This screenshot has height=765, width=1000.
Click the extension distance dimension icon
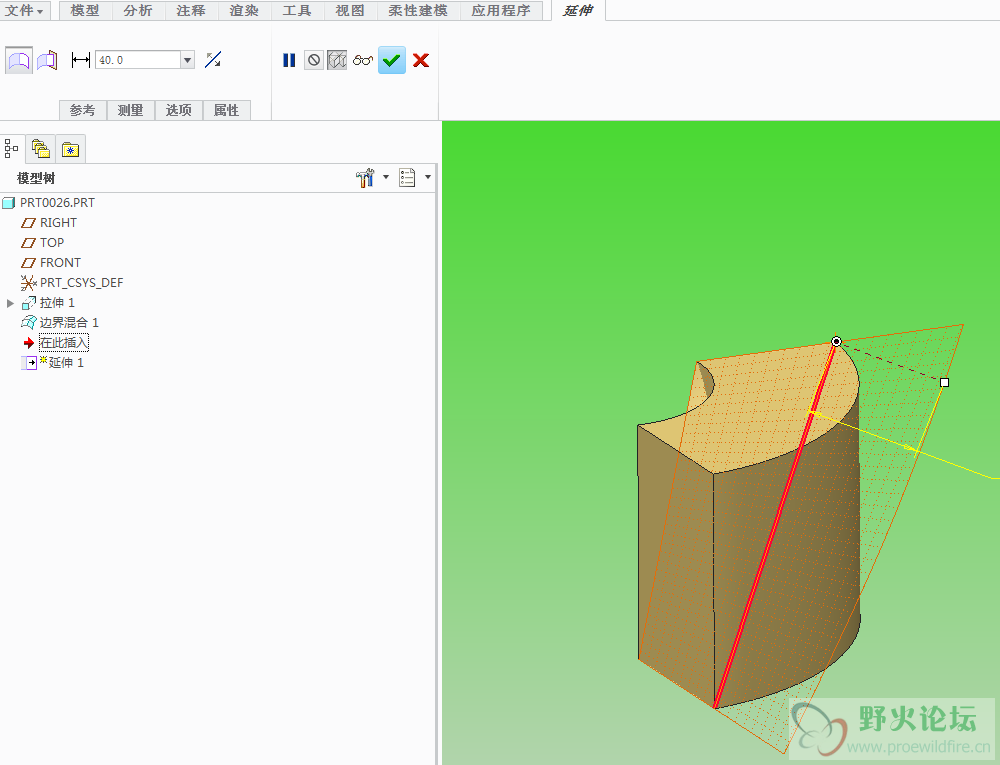tap(81, 60)
